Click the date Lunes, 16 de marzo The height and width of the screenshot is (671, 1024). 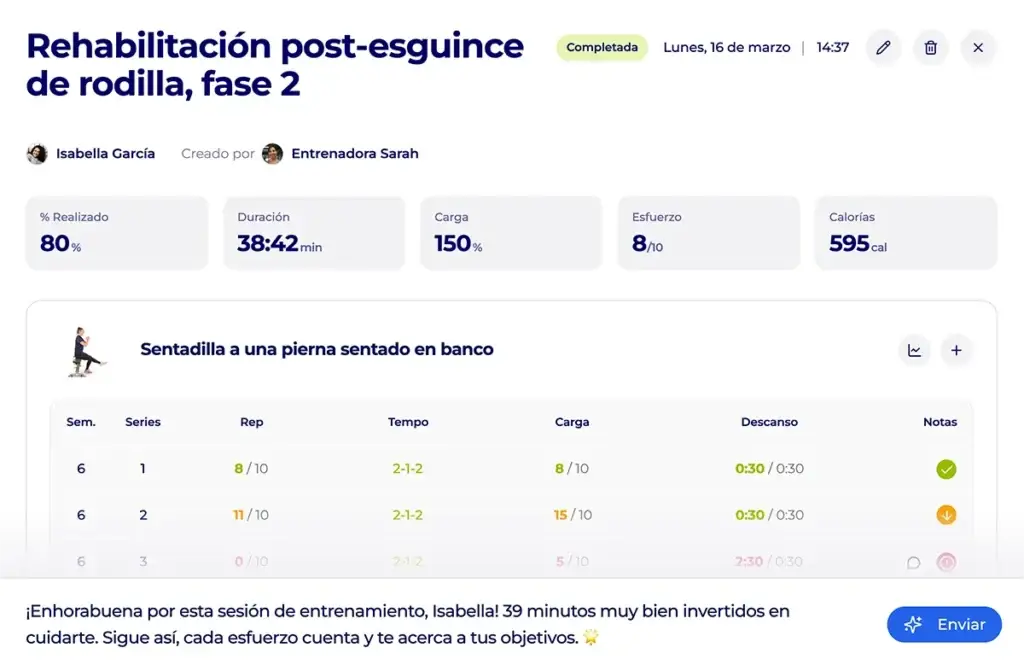pyautogui.click(x=727, y=48)
